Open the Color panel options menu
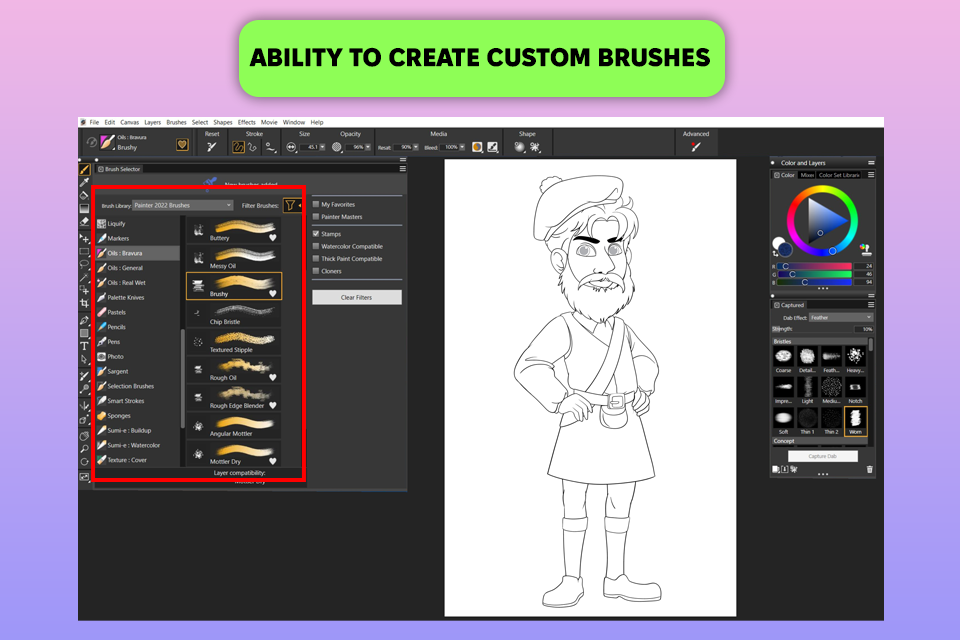This screenshot has width=960, height=640. pos(871,175)
